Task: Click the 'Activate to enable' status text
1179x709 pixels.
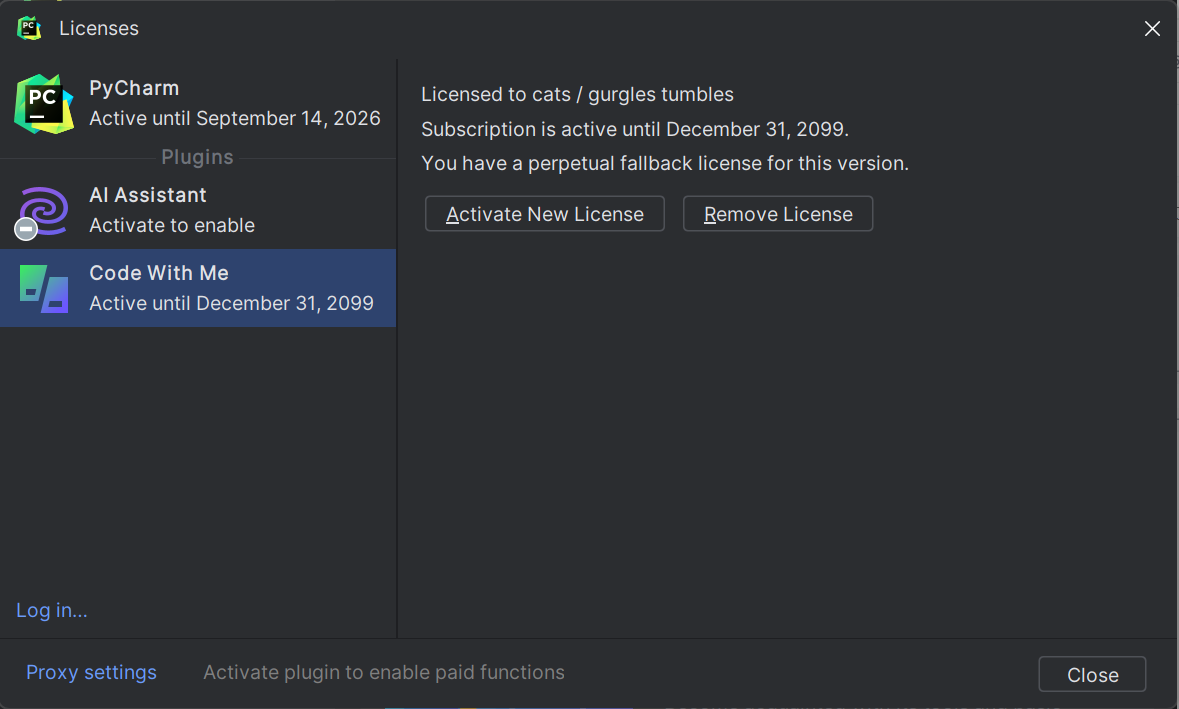Action: (172, 225)
